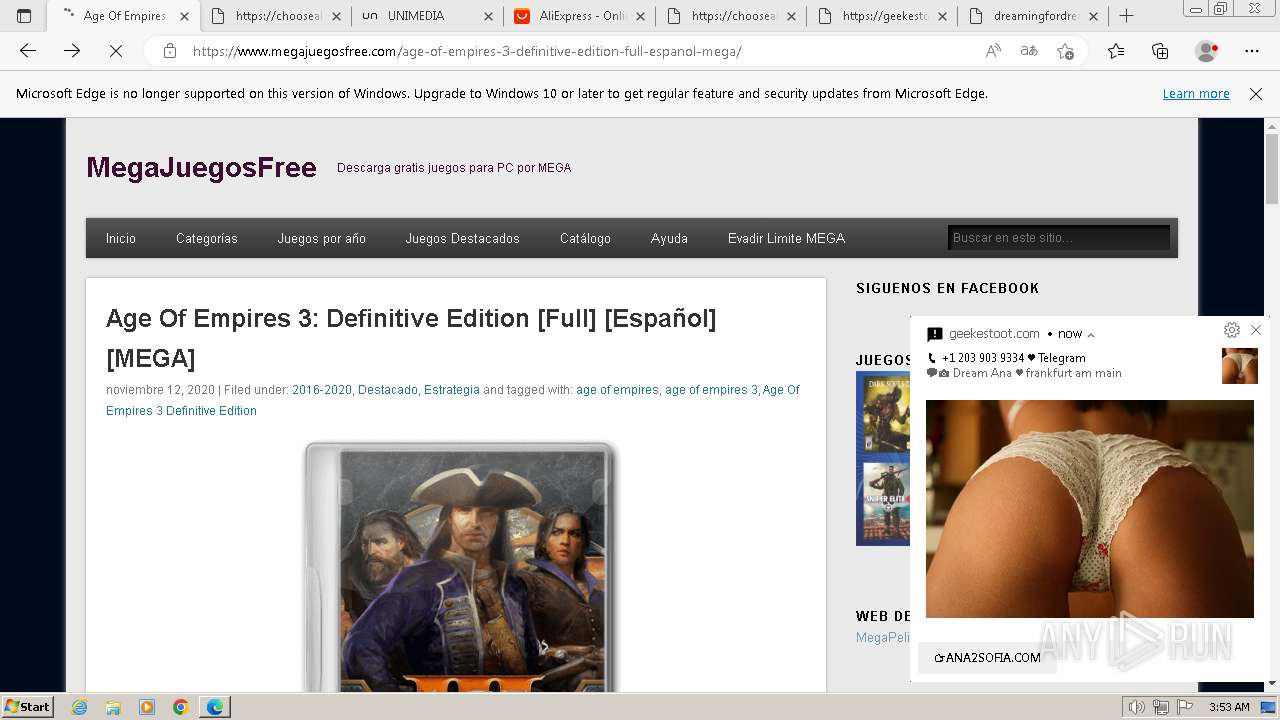Open Microsoft Edge from the taskbar
The image size is (1280, 720).
pos(215,707)
